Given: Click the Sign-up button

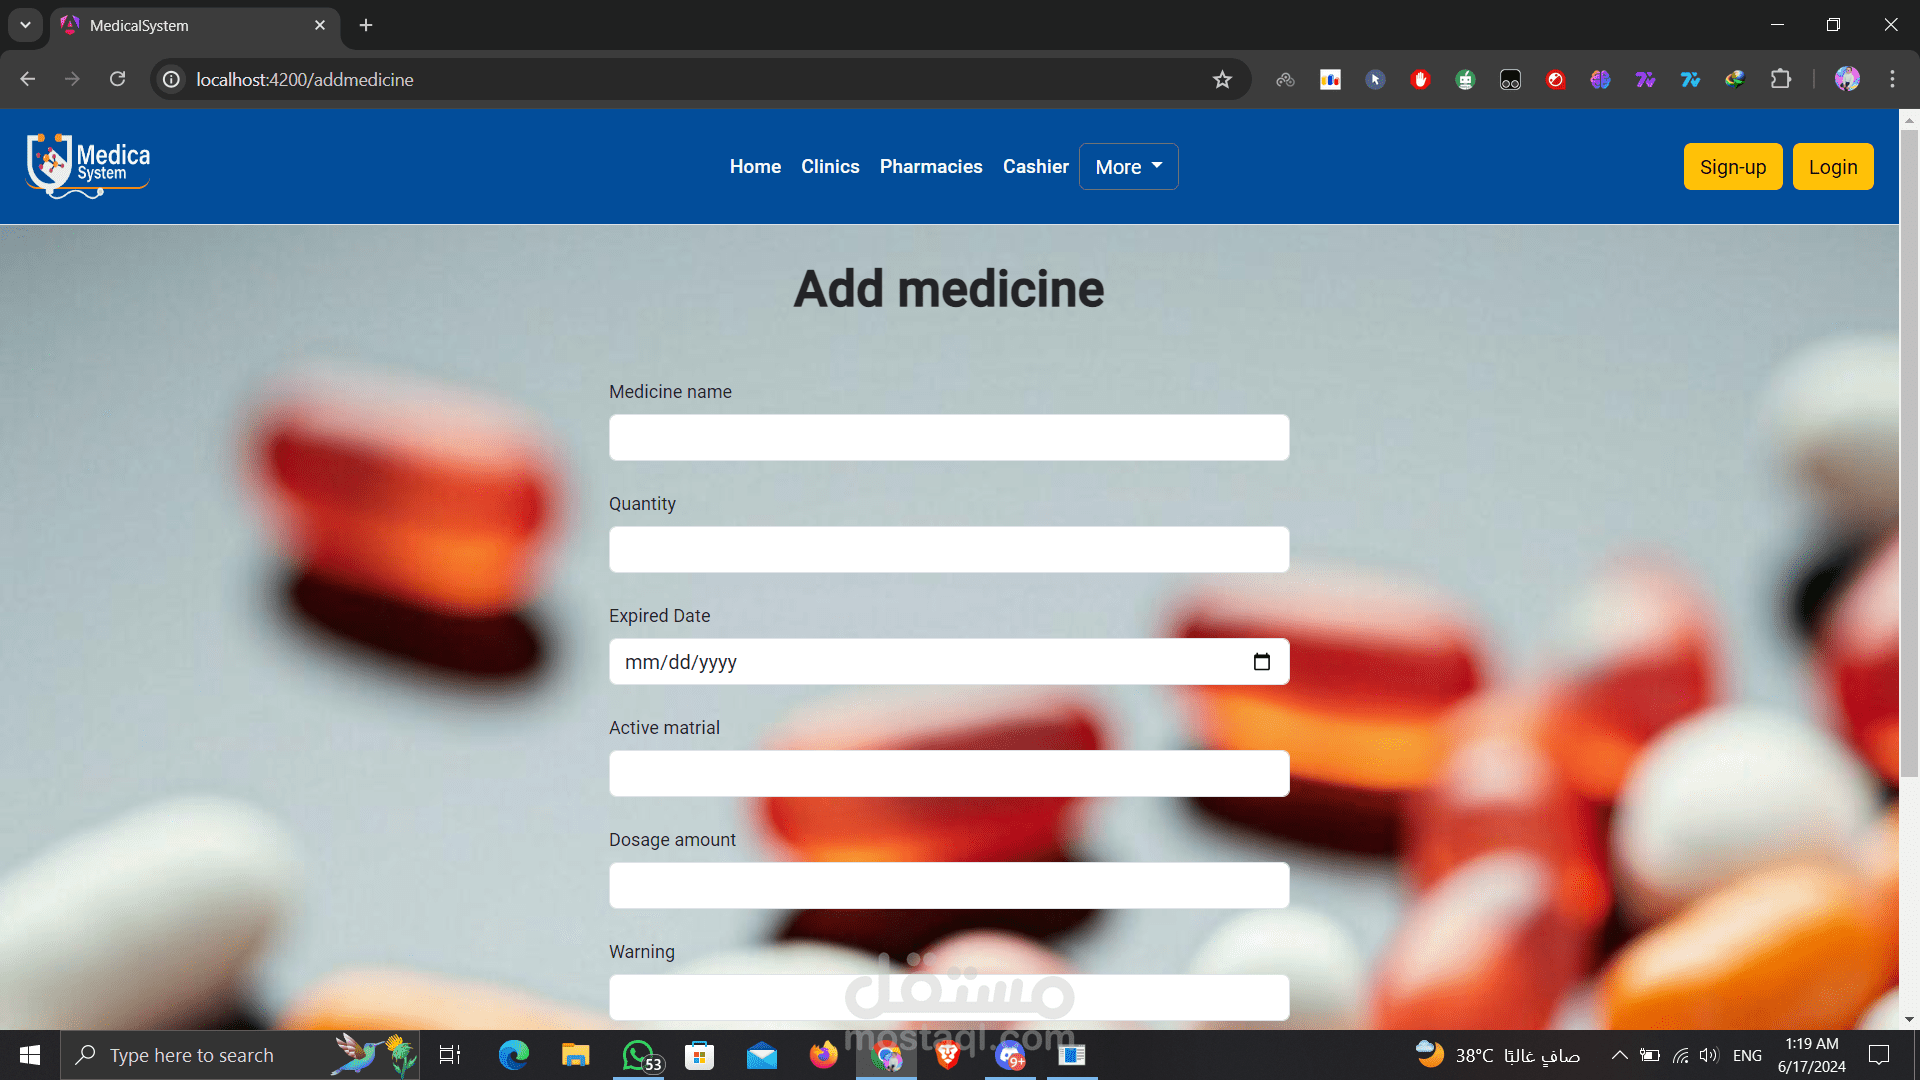Looking at the screenshot, I should pos(1732,167).
